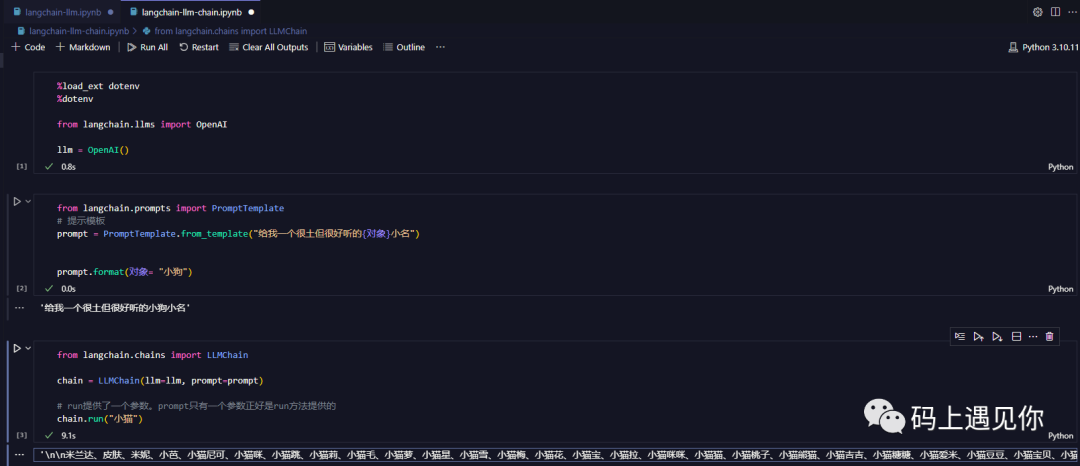Click the '# run提供了一个参数' comment line

[196, 406]
